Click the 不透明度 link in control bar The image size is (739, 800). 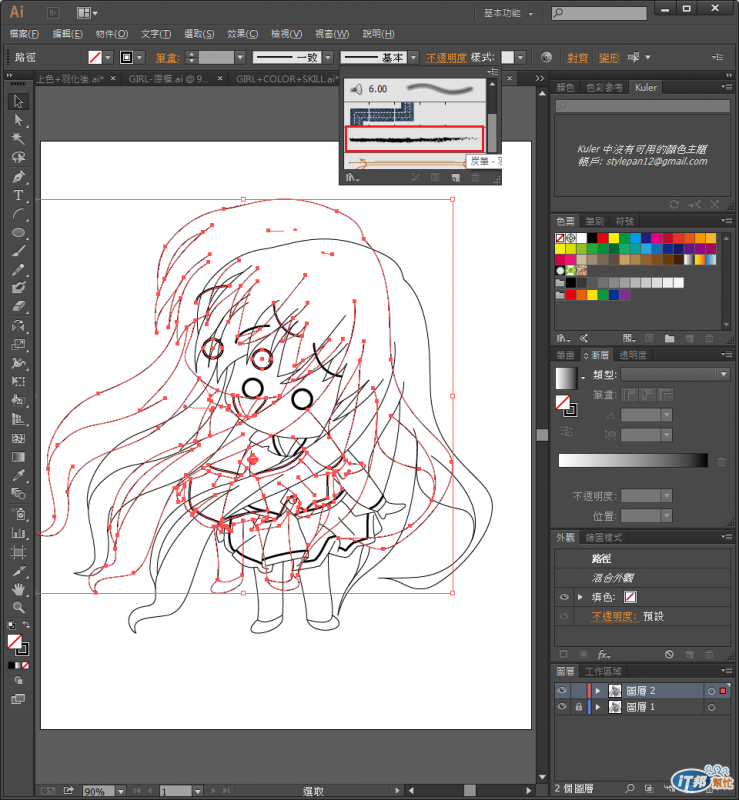(446, 58)
